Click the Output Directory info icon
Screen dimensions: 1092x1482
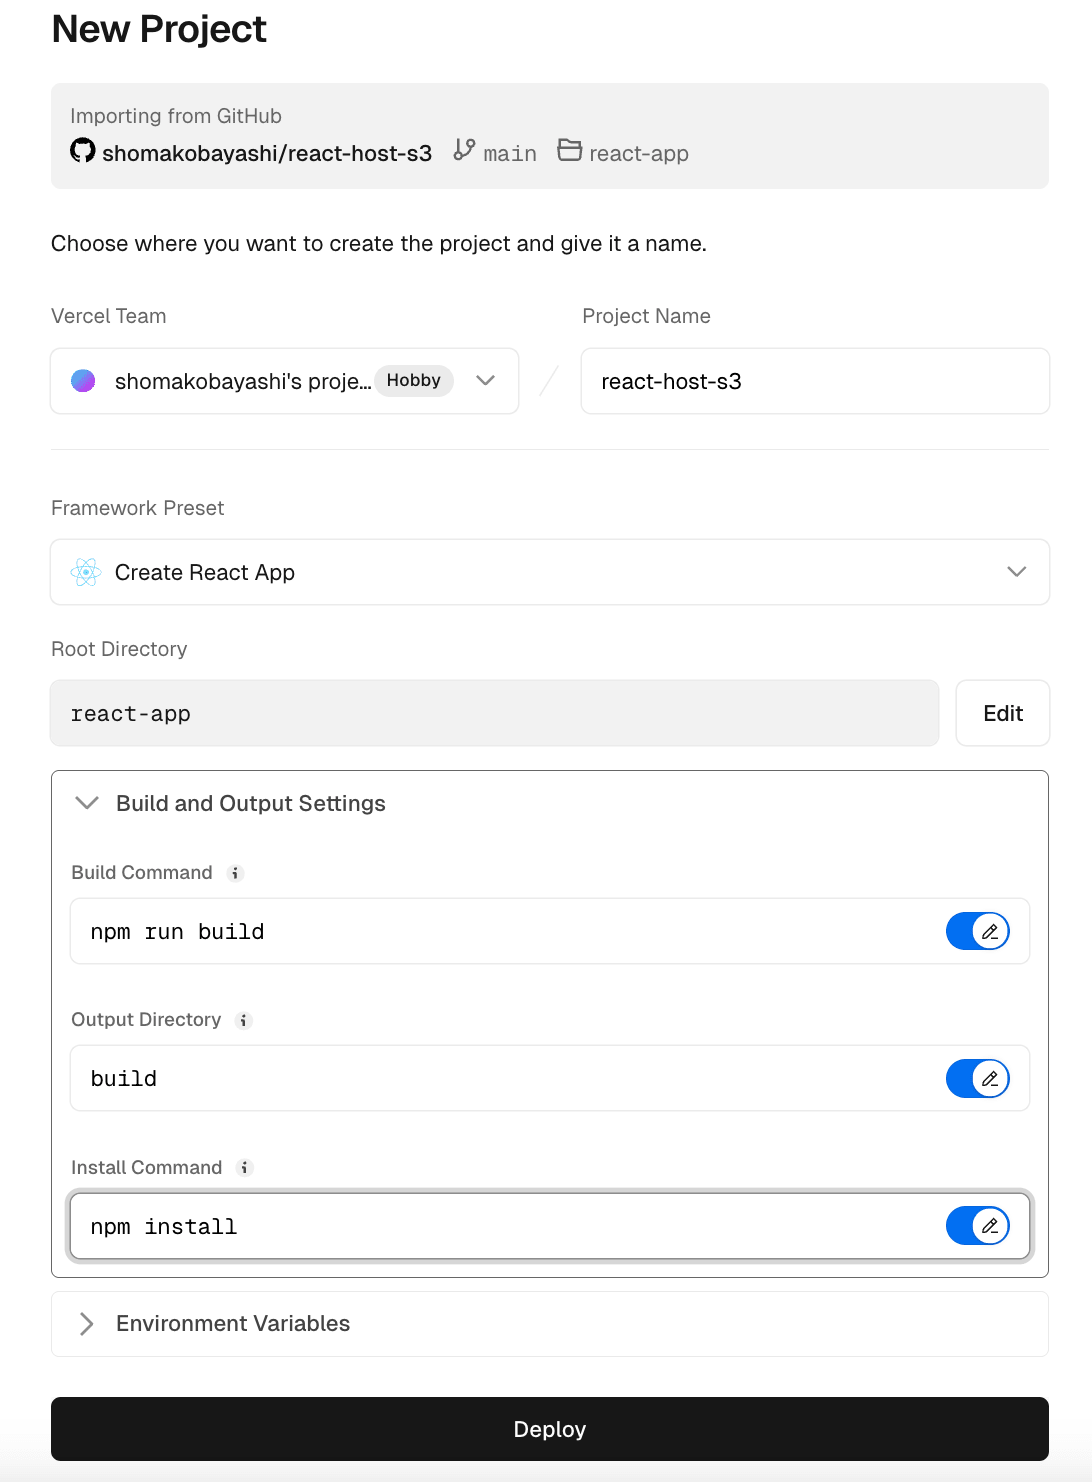(x=243, y=1020)
